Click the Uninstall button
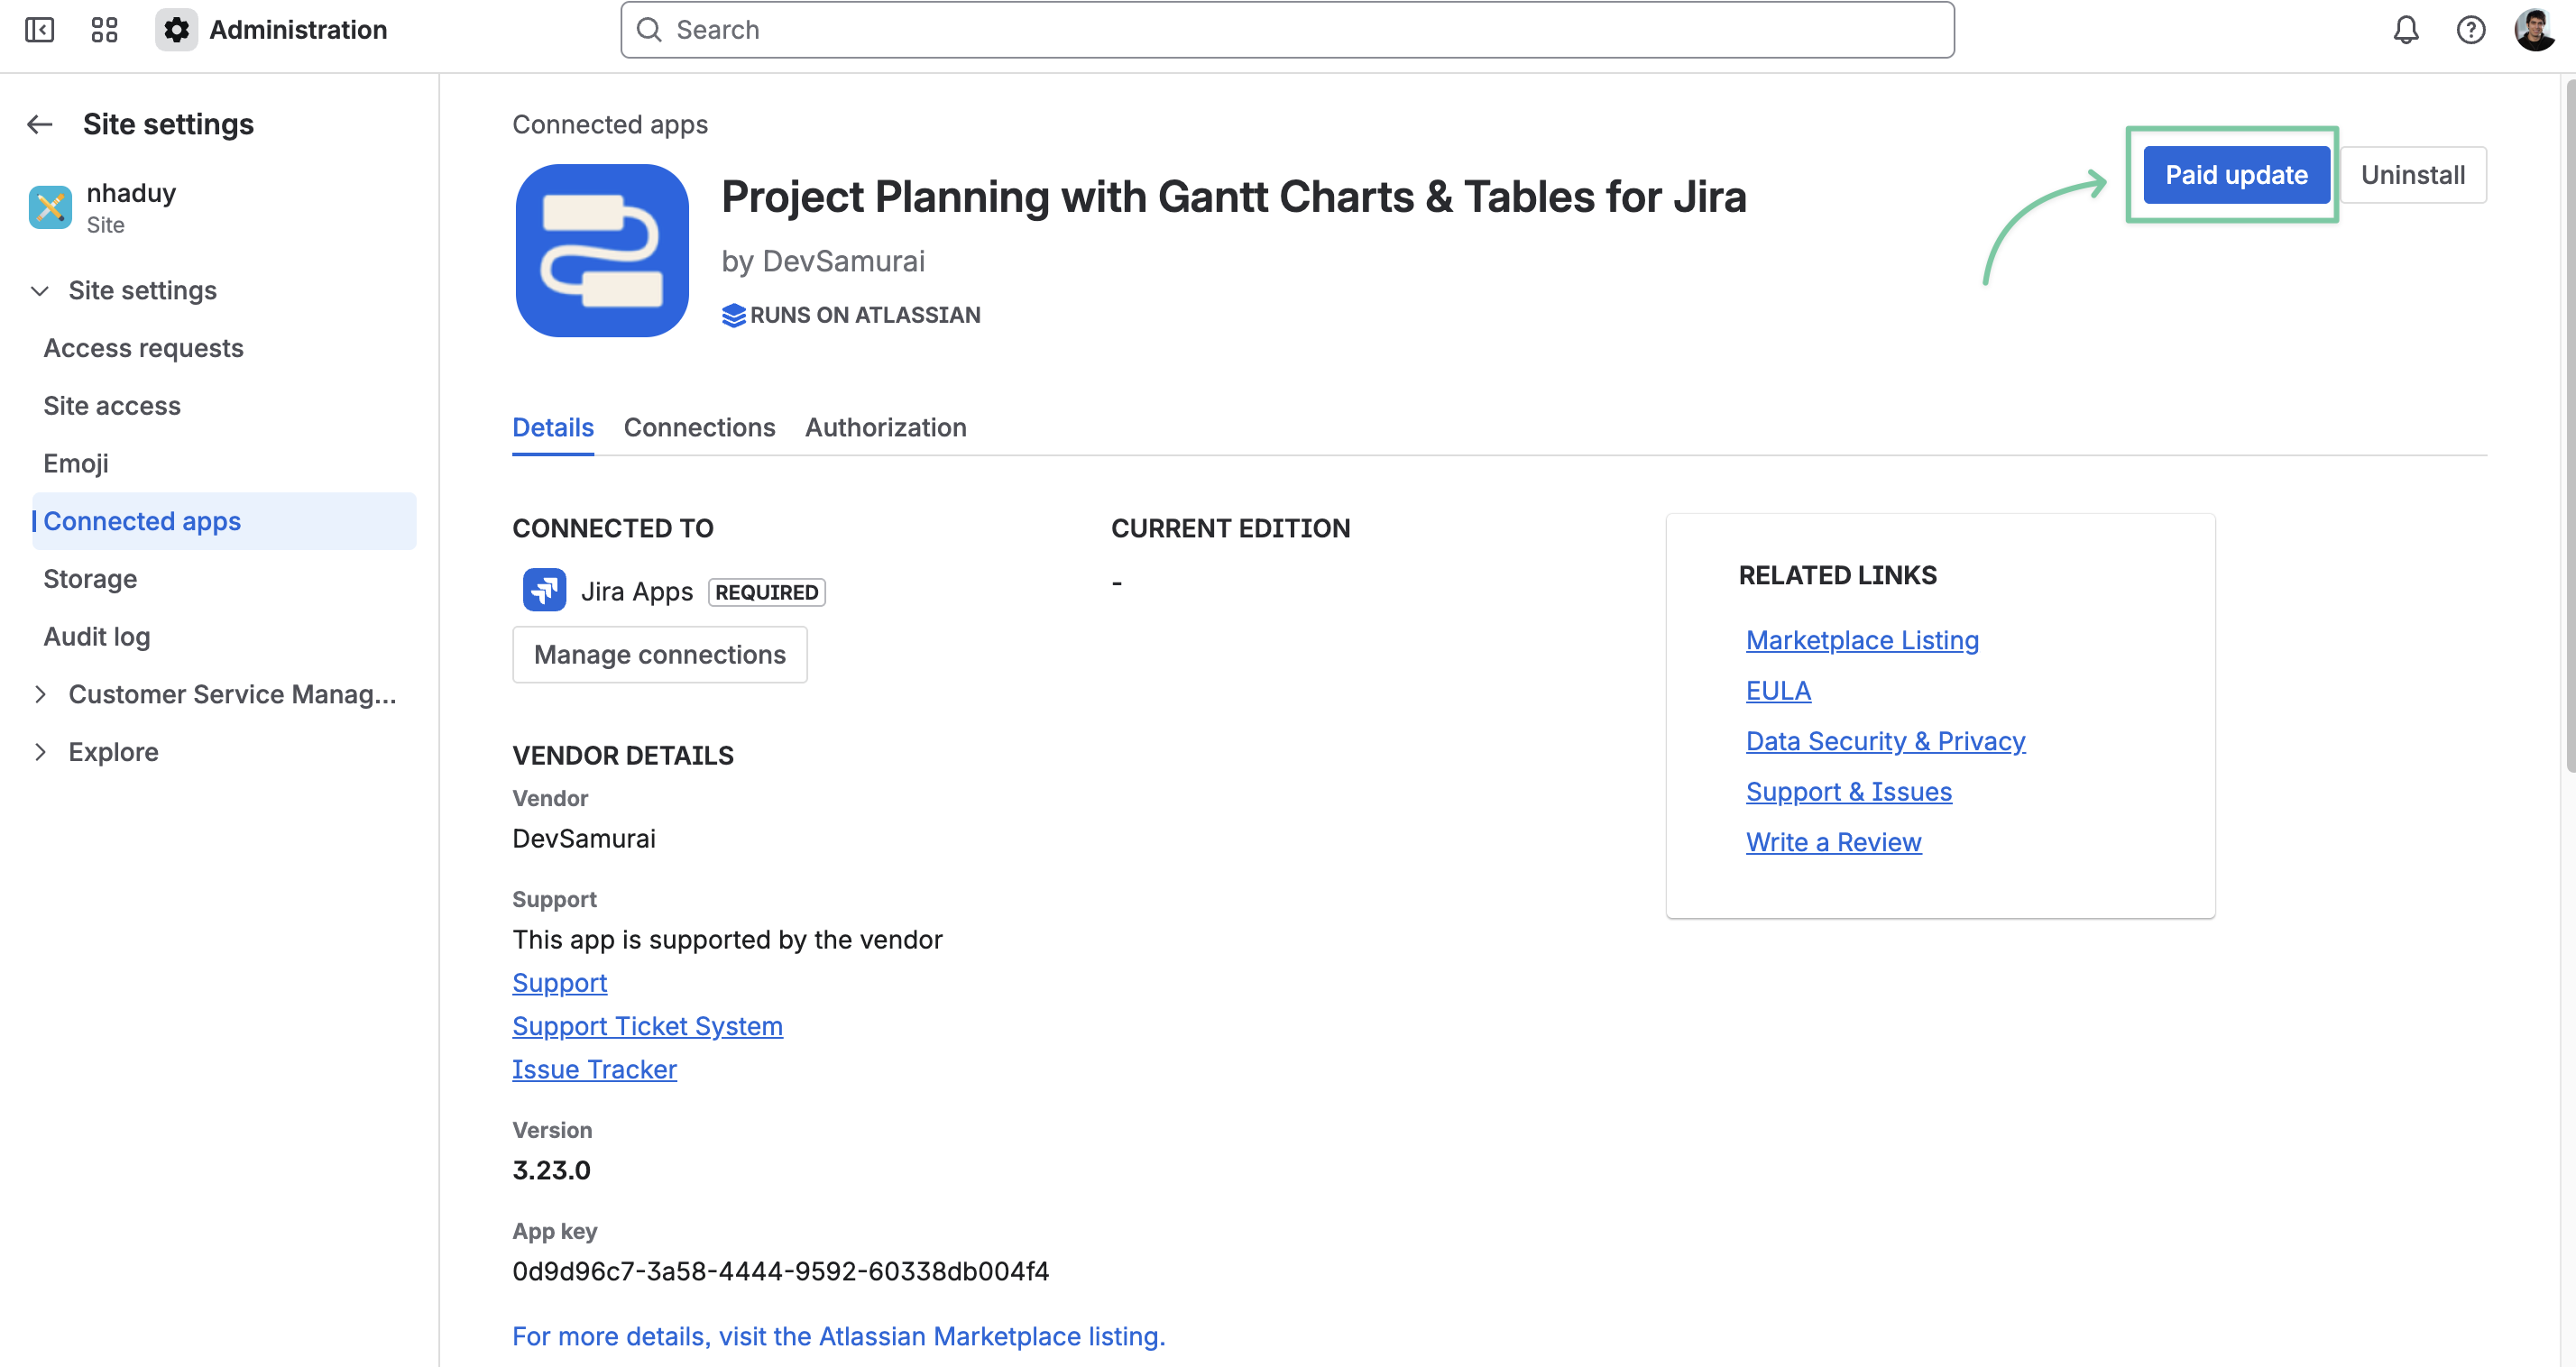The height and width of the screenshot is (1367, 2576). coord(2412,175)
